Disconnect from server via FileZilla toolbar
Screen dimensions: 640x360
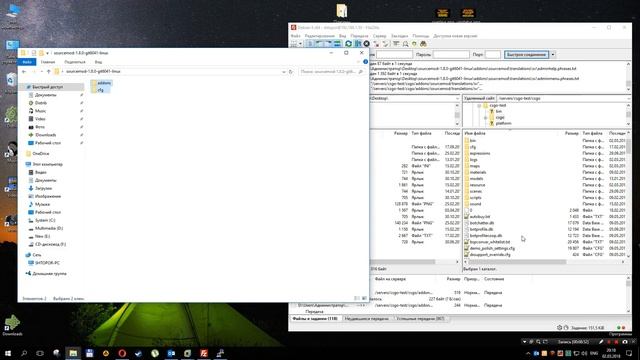[x=376, y=44]
